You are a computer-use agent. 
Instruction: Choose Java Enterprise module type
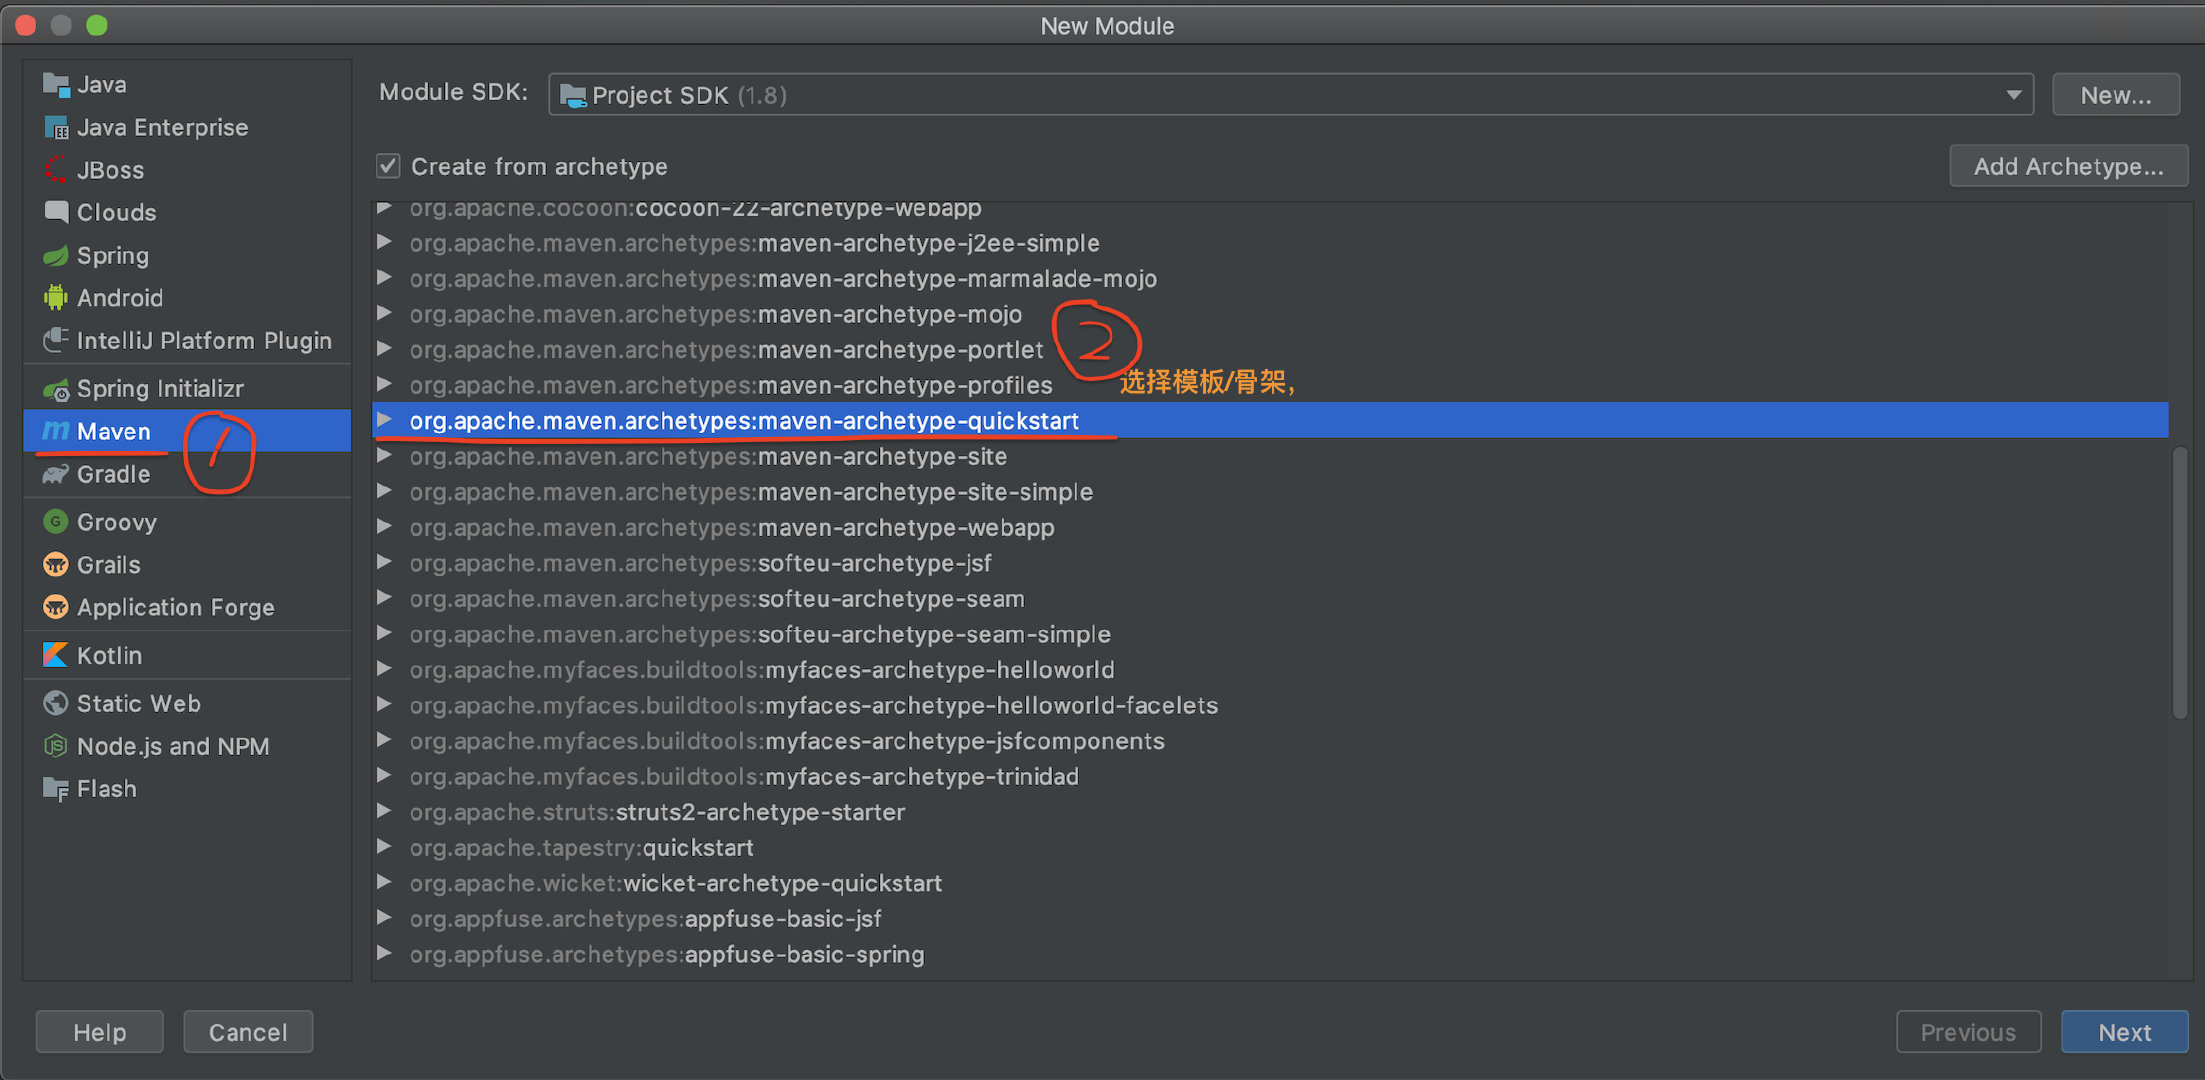coord(162,127)
